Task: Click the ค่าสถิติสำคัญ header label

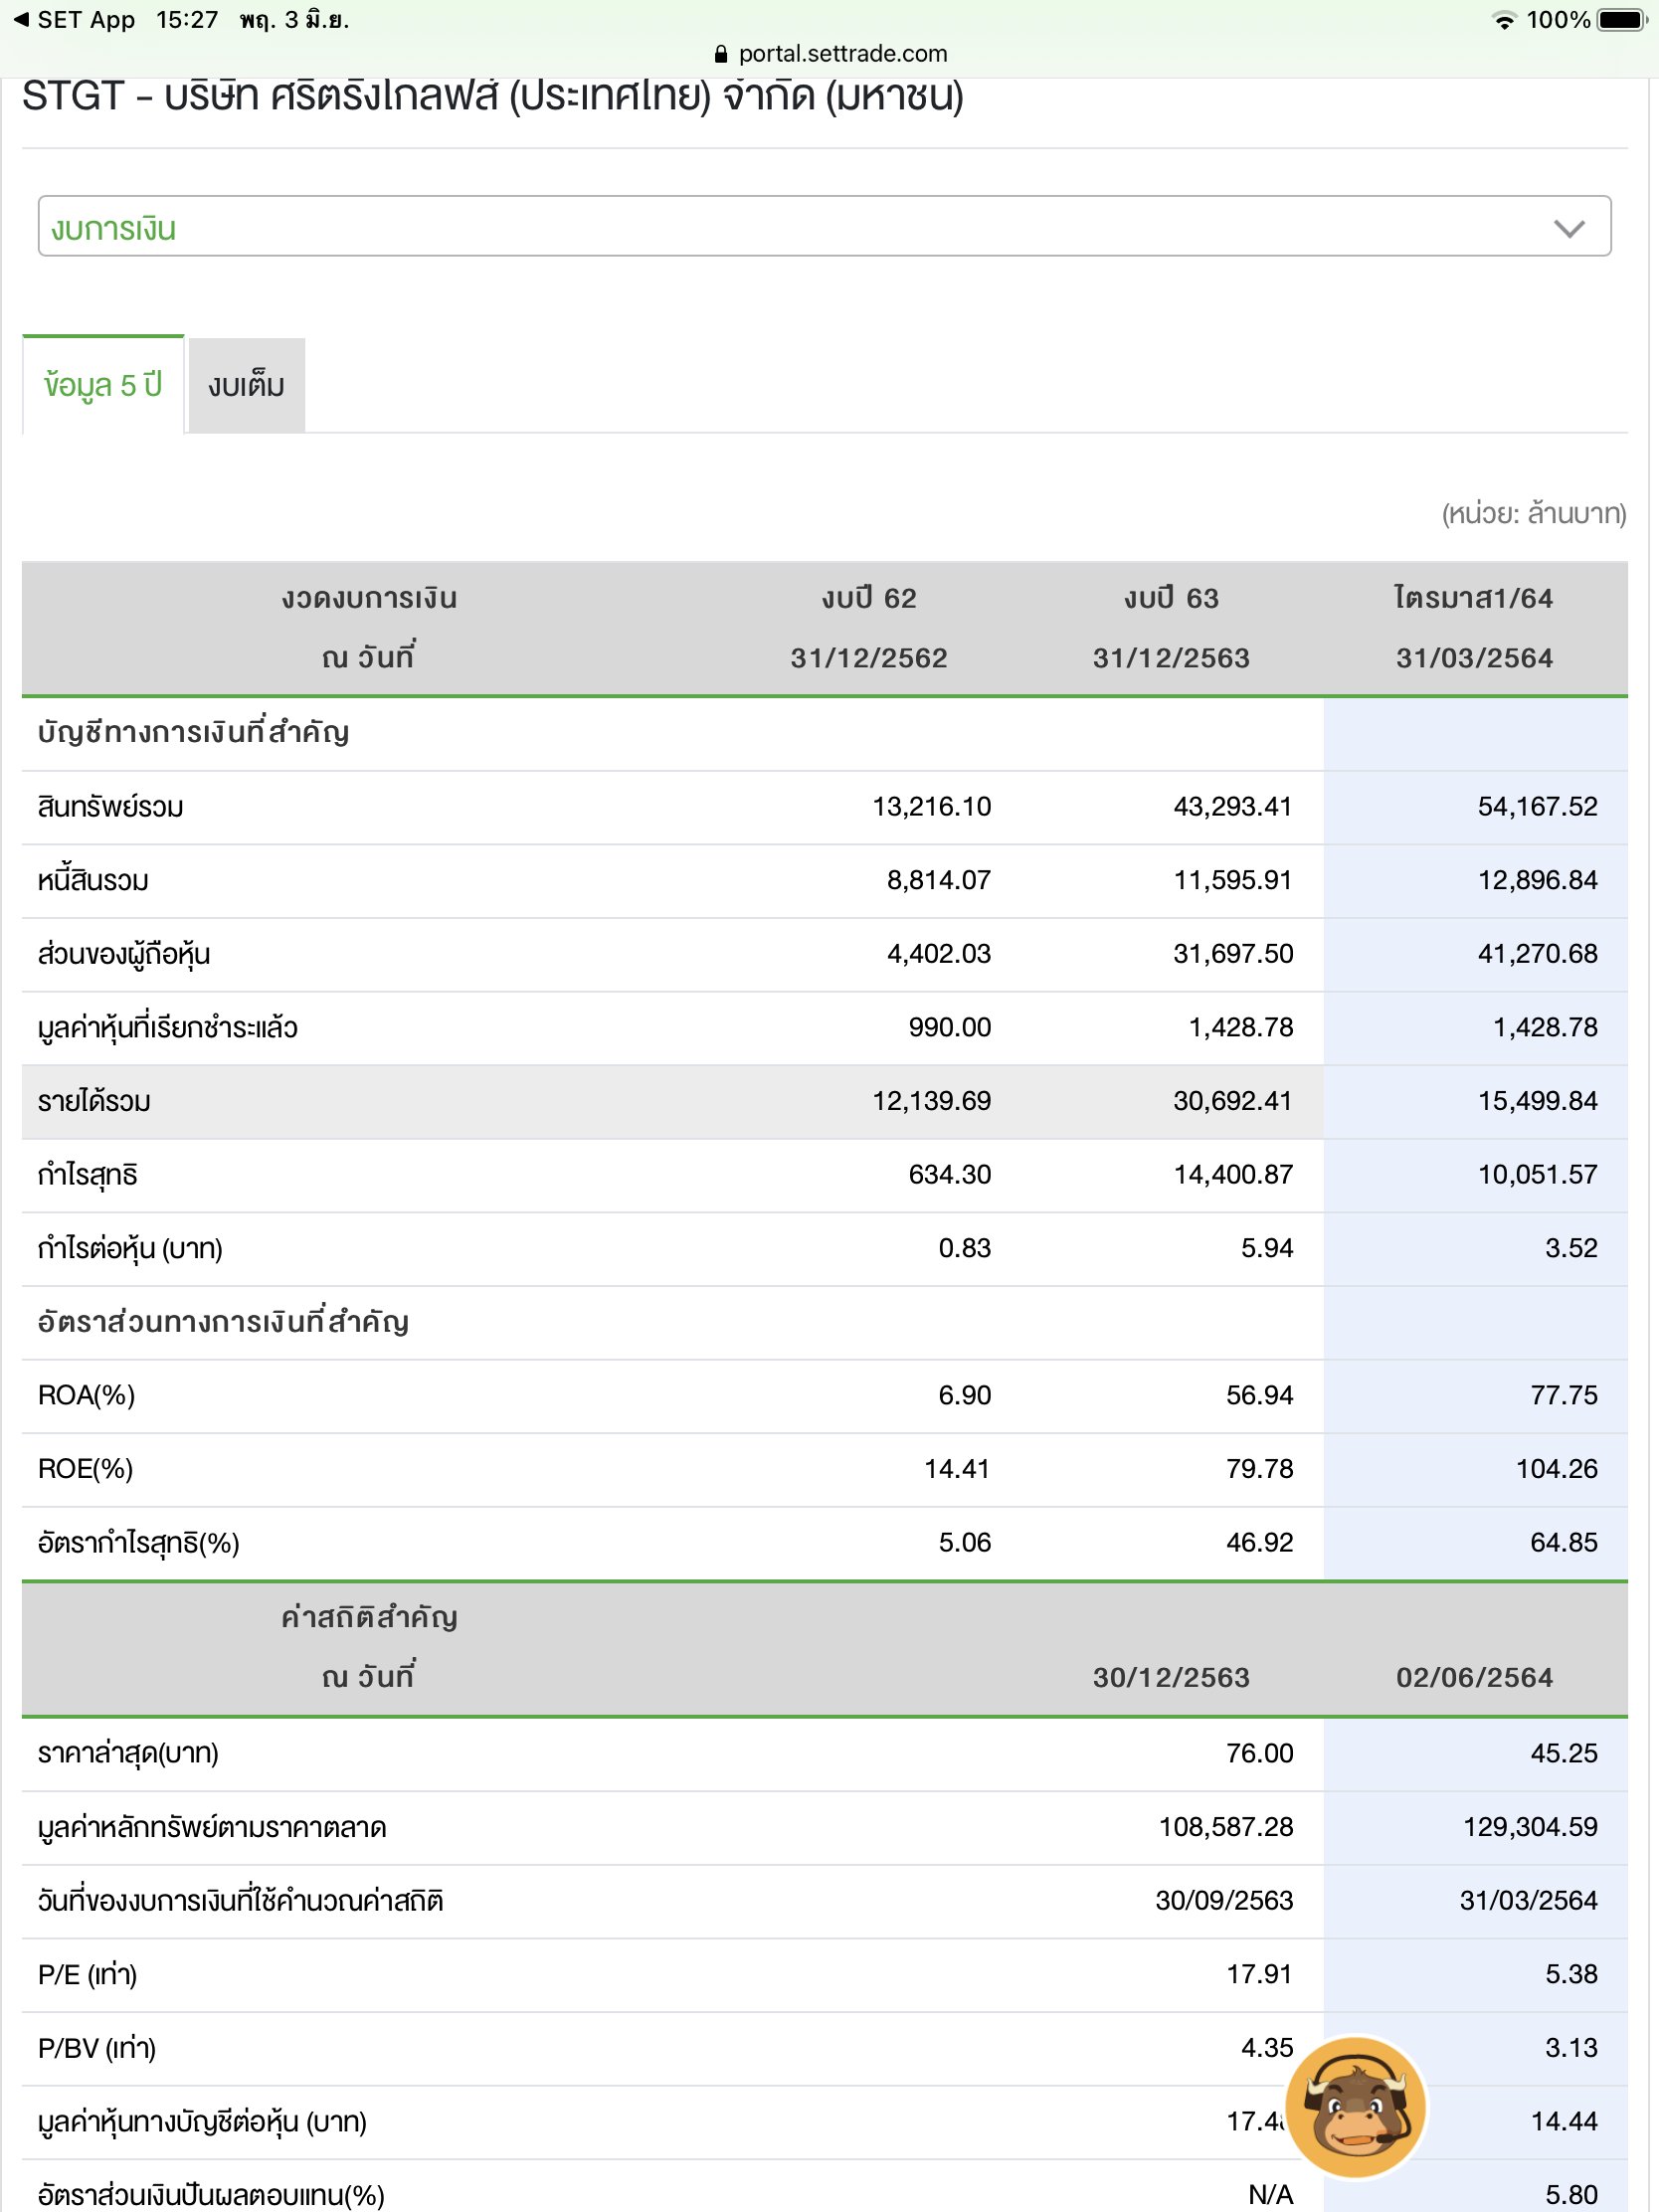Action: [369, 1617]
